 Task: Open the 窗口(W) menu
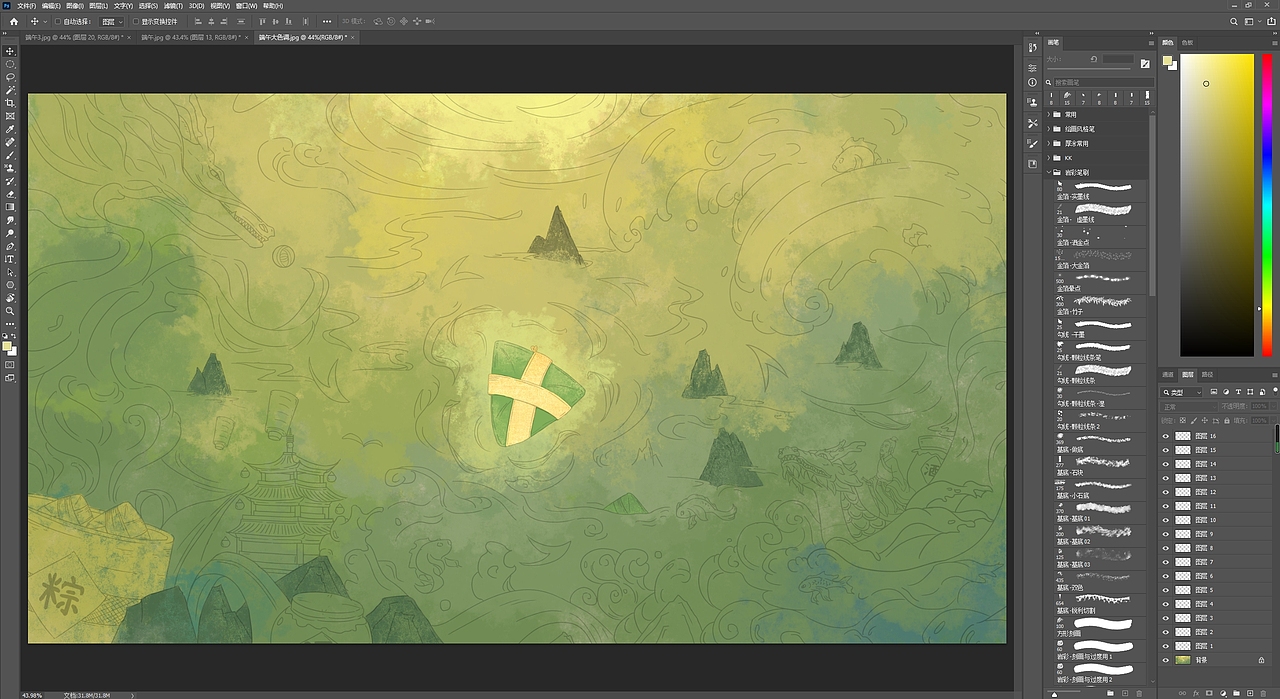[246, 5]
